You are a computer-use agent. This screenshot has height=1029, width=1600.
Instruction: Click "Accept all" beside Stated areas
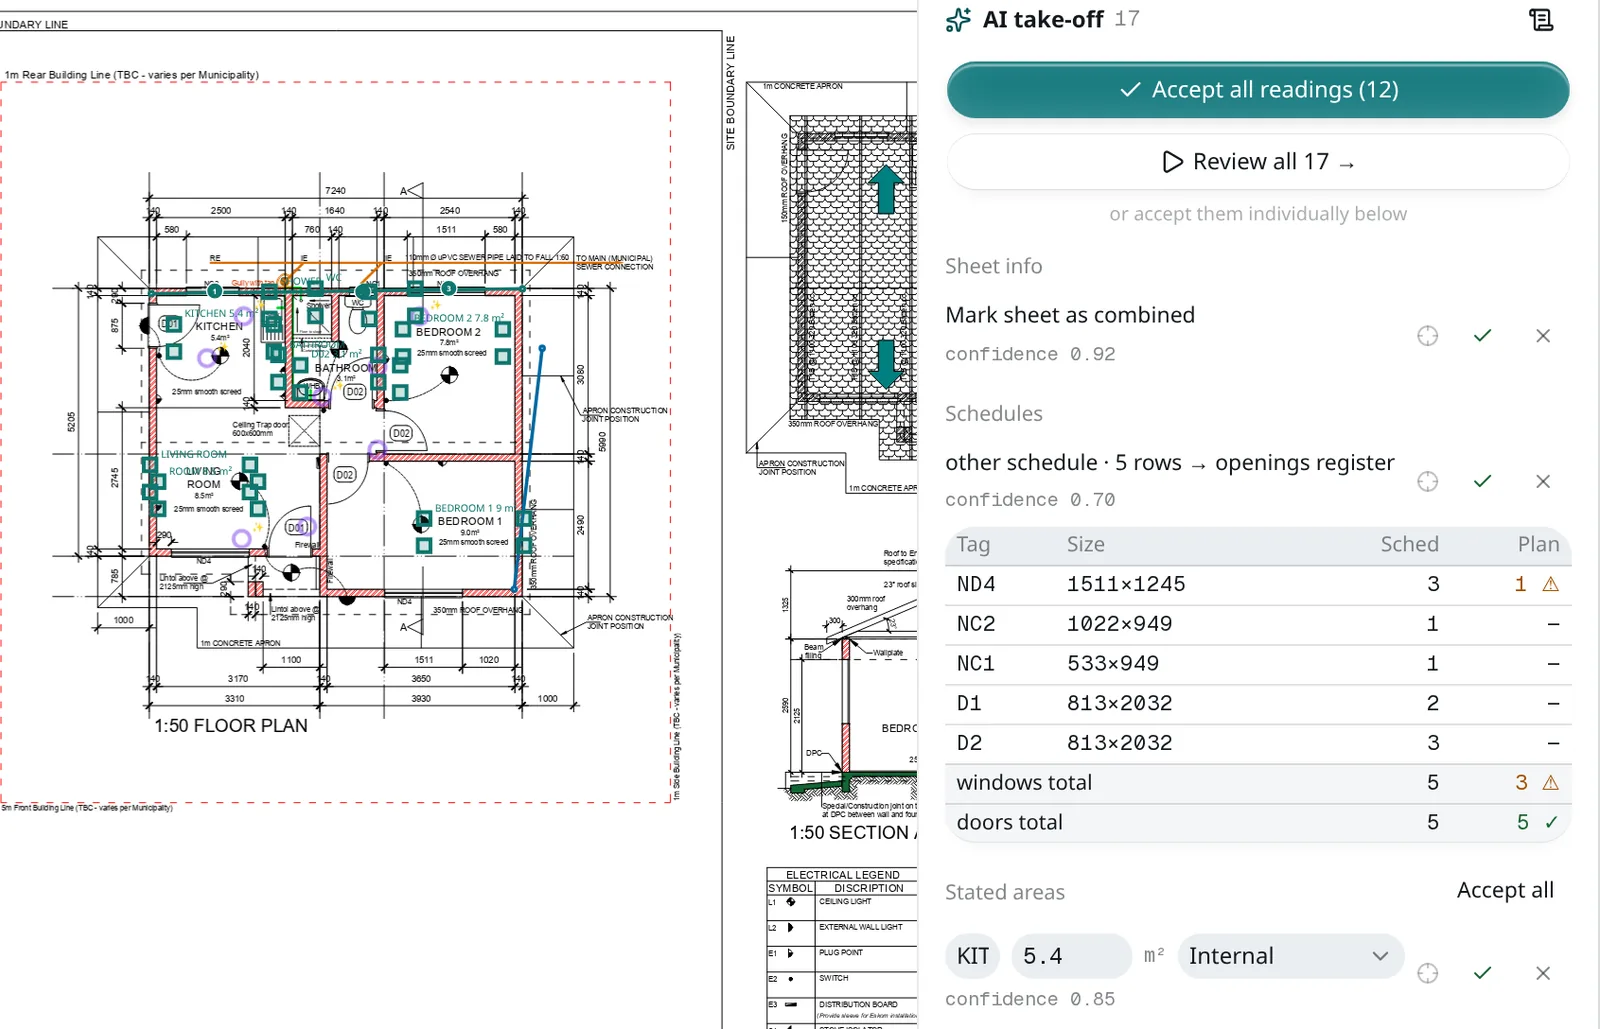[1505, 890]
